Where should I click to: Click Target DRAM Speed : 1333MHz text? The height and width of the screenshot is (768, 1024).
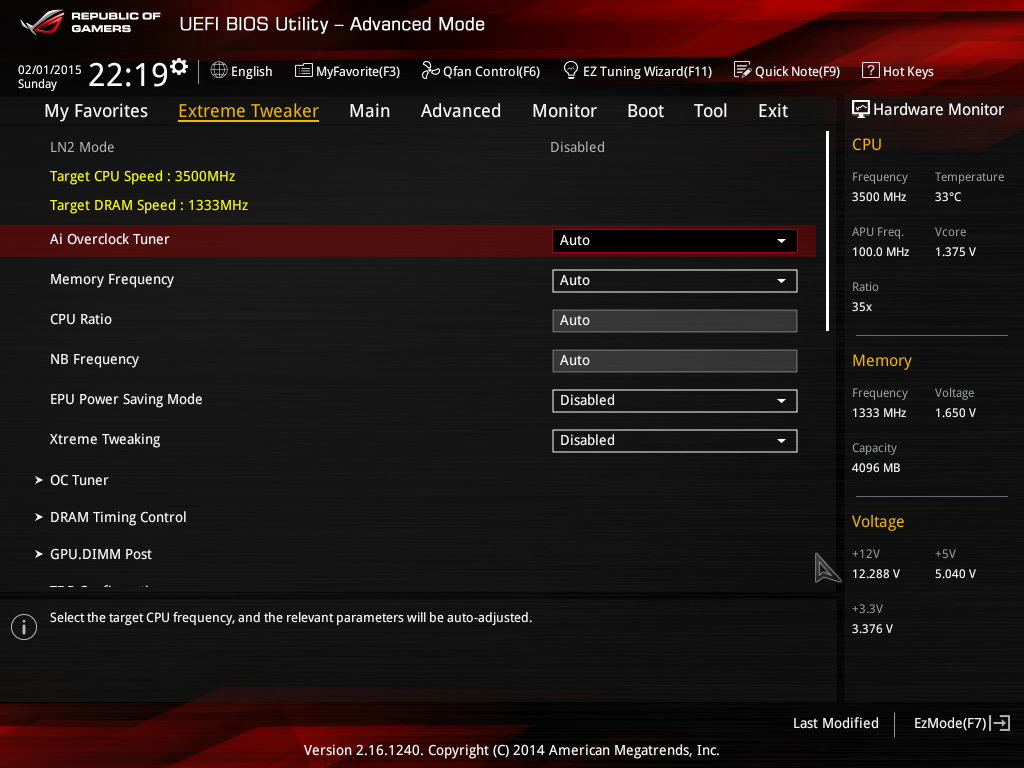(149, 205)
